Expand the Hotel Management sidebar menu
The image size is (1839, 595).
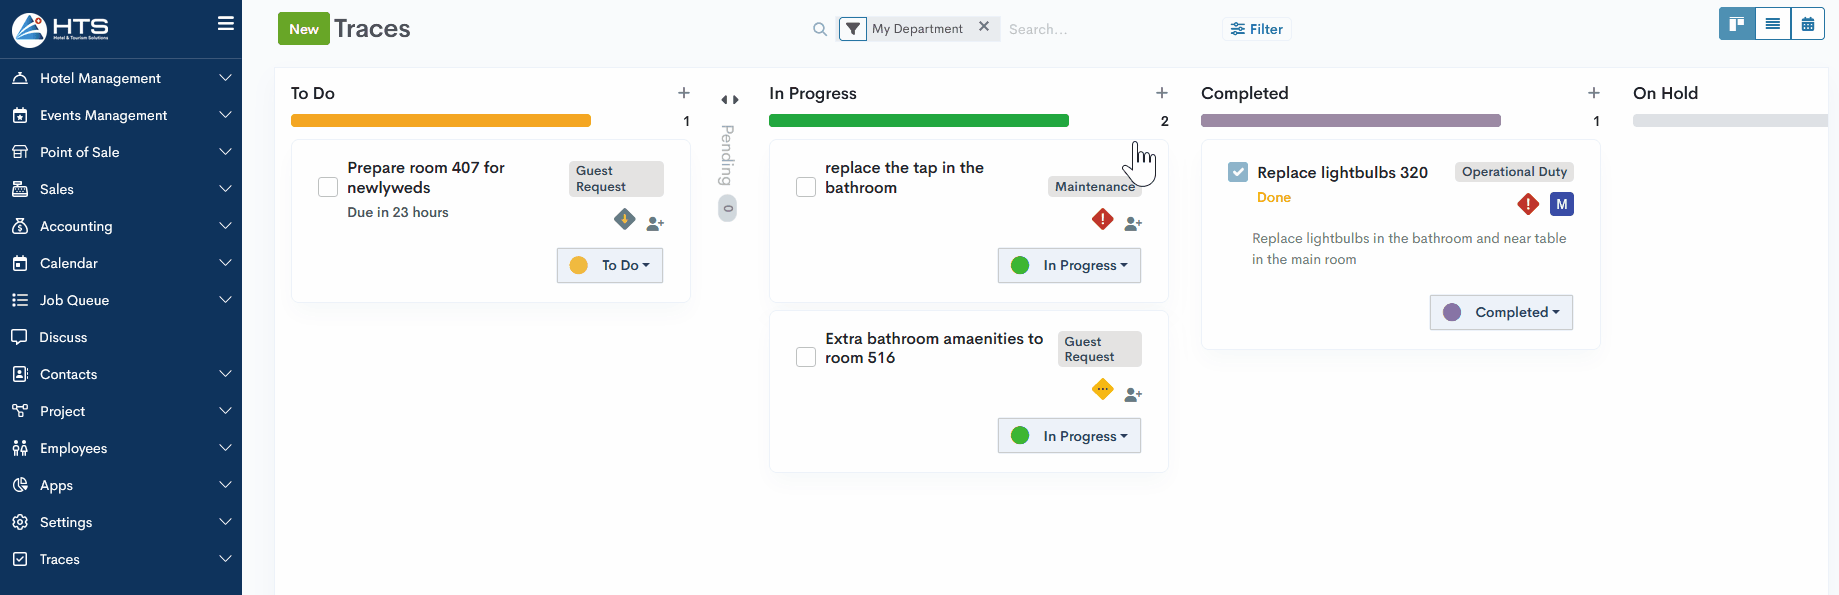pos(120,78)
